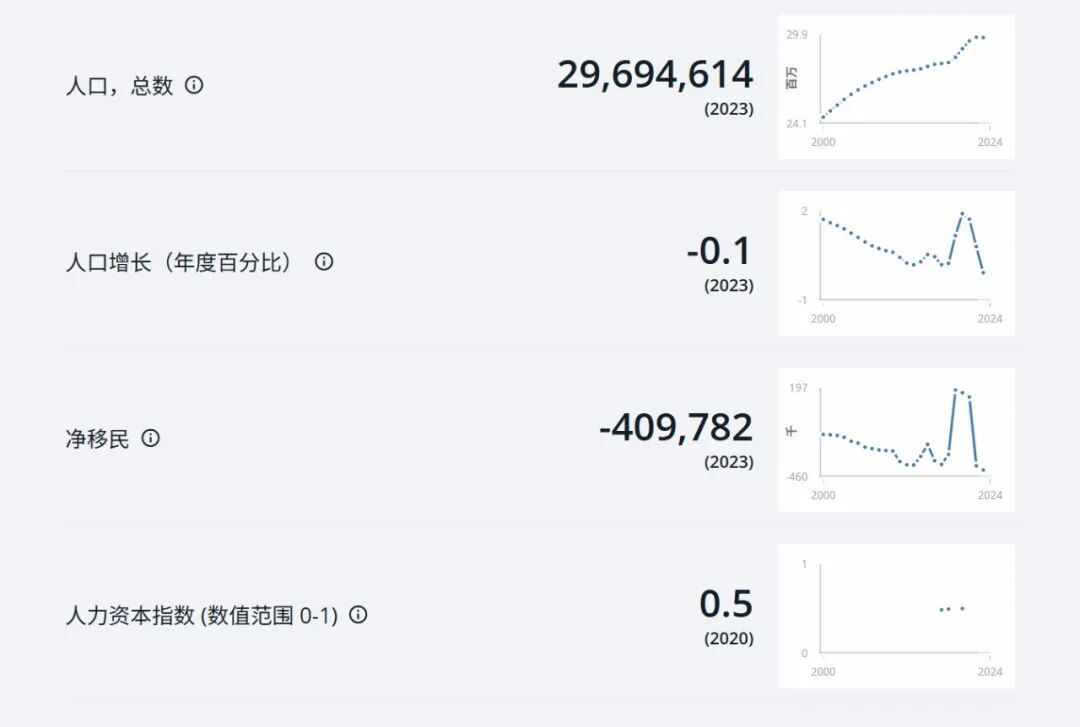Open info icon beside 人口增长（年度百分比）
The width and height of the screenshot is (1080, 727).
(324, 262)
